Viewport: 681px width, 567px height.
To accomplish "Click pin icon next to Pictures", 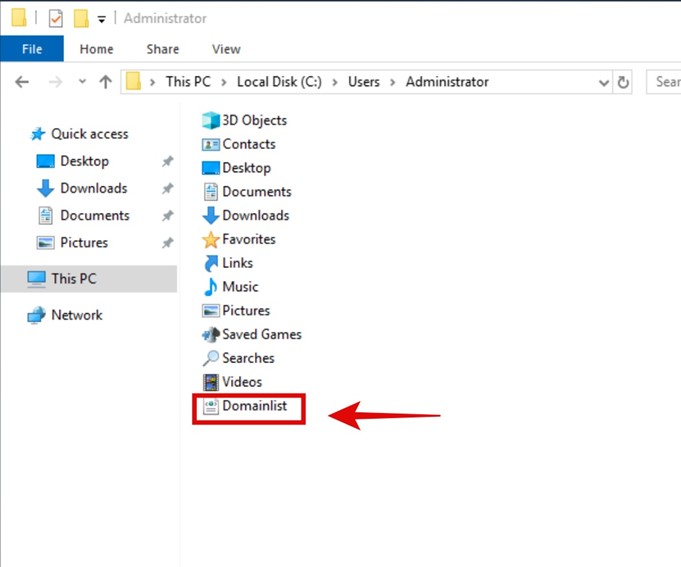I will click(168, 243).
